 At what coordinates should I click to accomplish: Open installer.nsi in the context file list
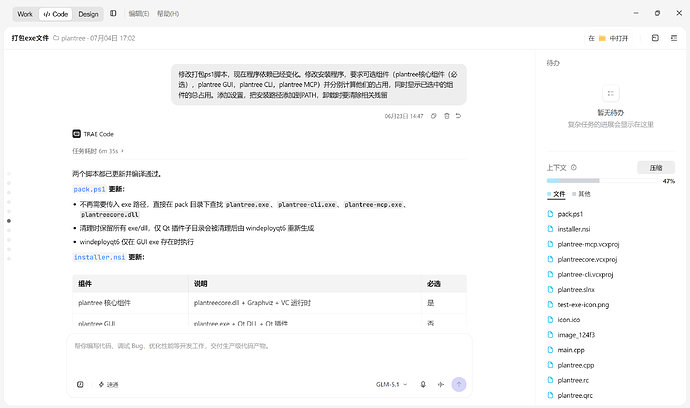574,229
